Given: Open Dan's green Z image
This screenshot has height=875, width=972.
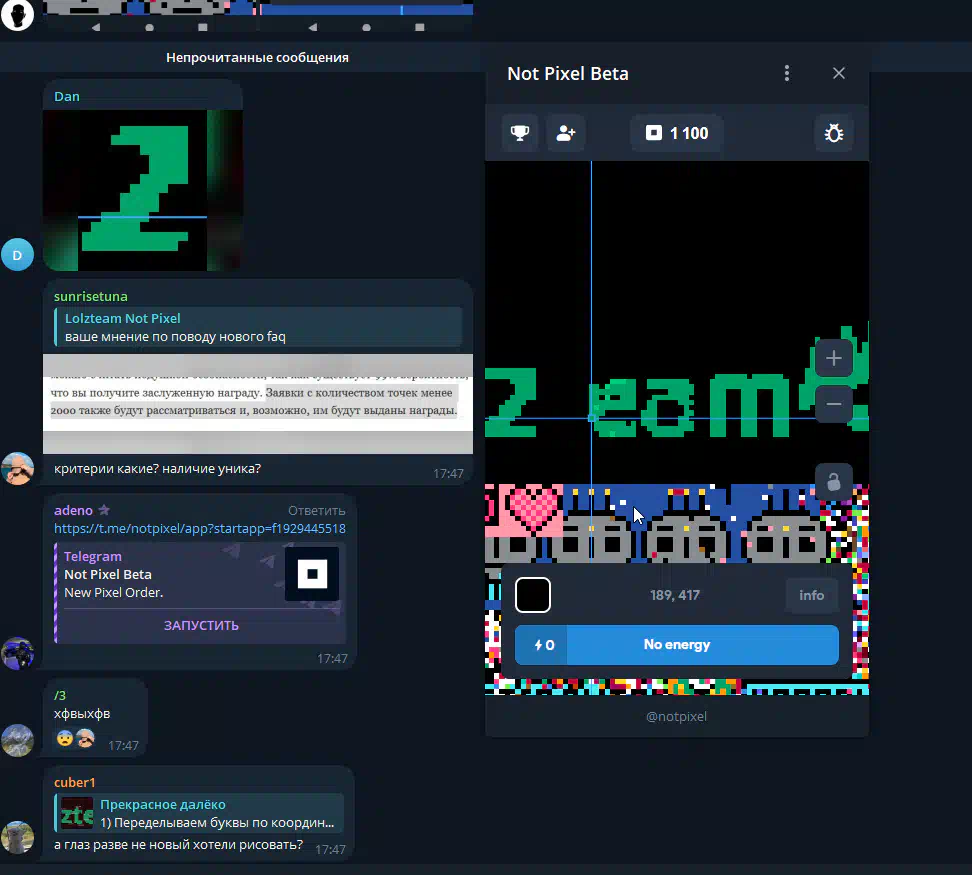Looking at the screenshot, I should [143, 190].
